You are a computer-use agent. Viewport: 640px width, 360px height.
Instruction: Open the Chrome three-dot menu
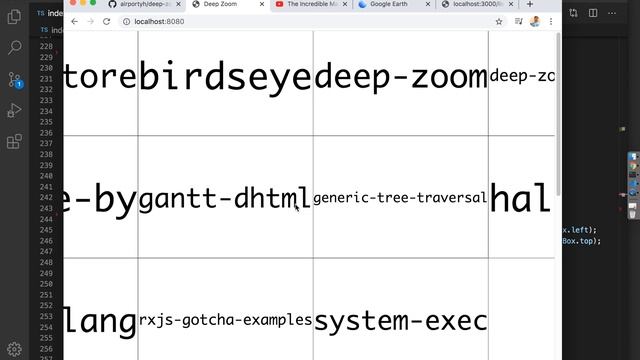[x=551, y=22]
